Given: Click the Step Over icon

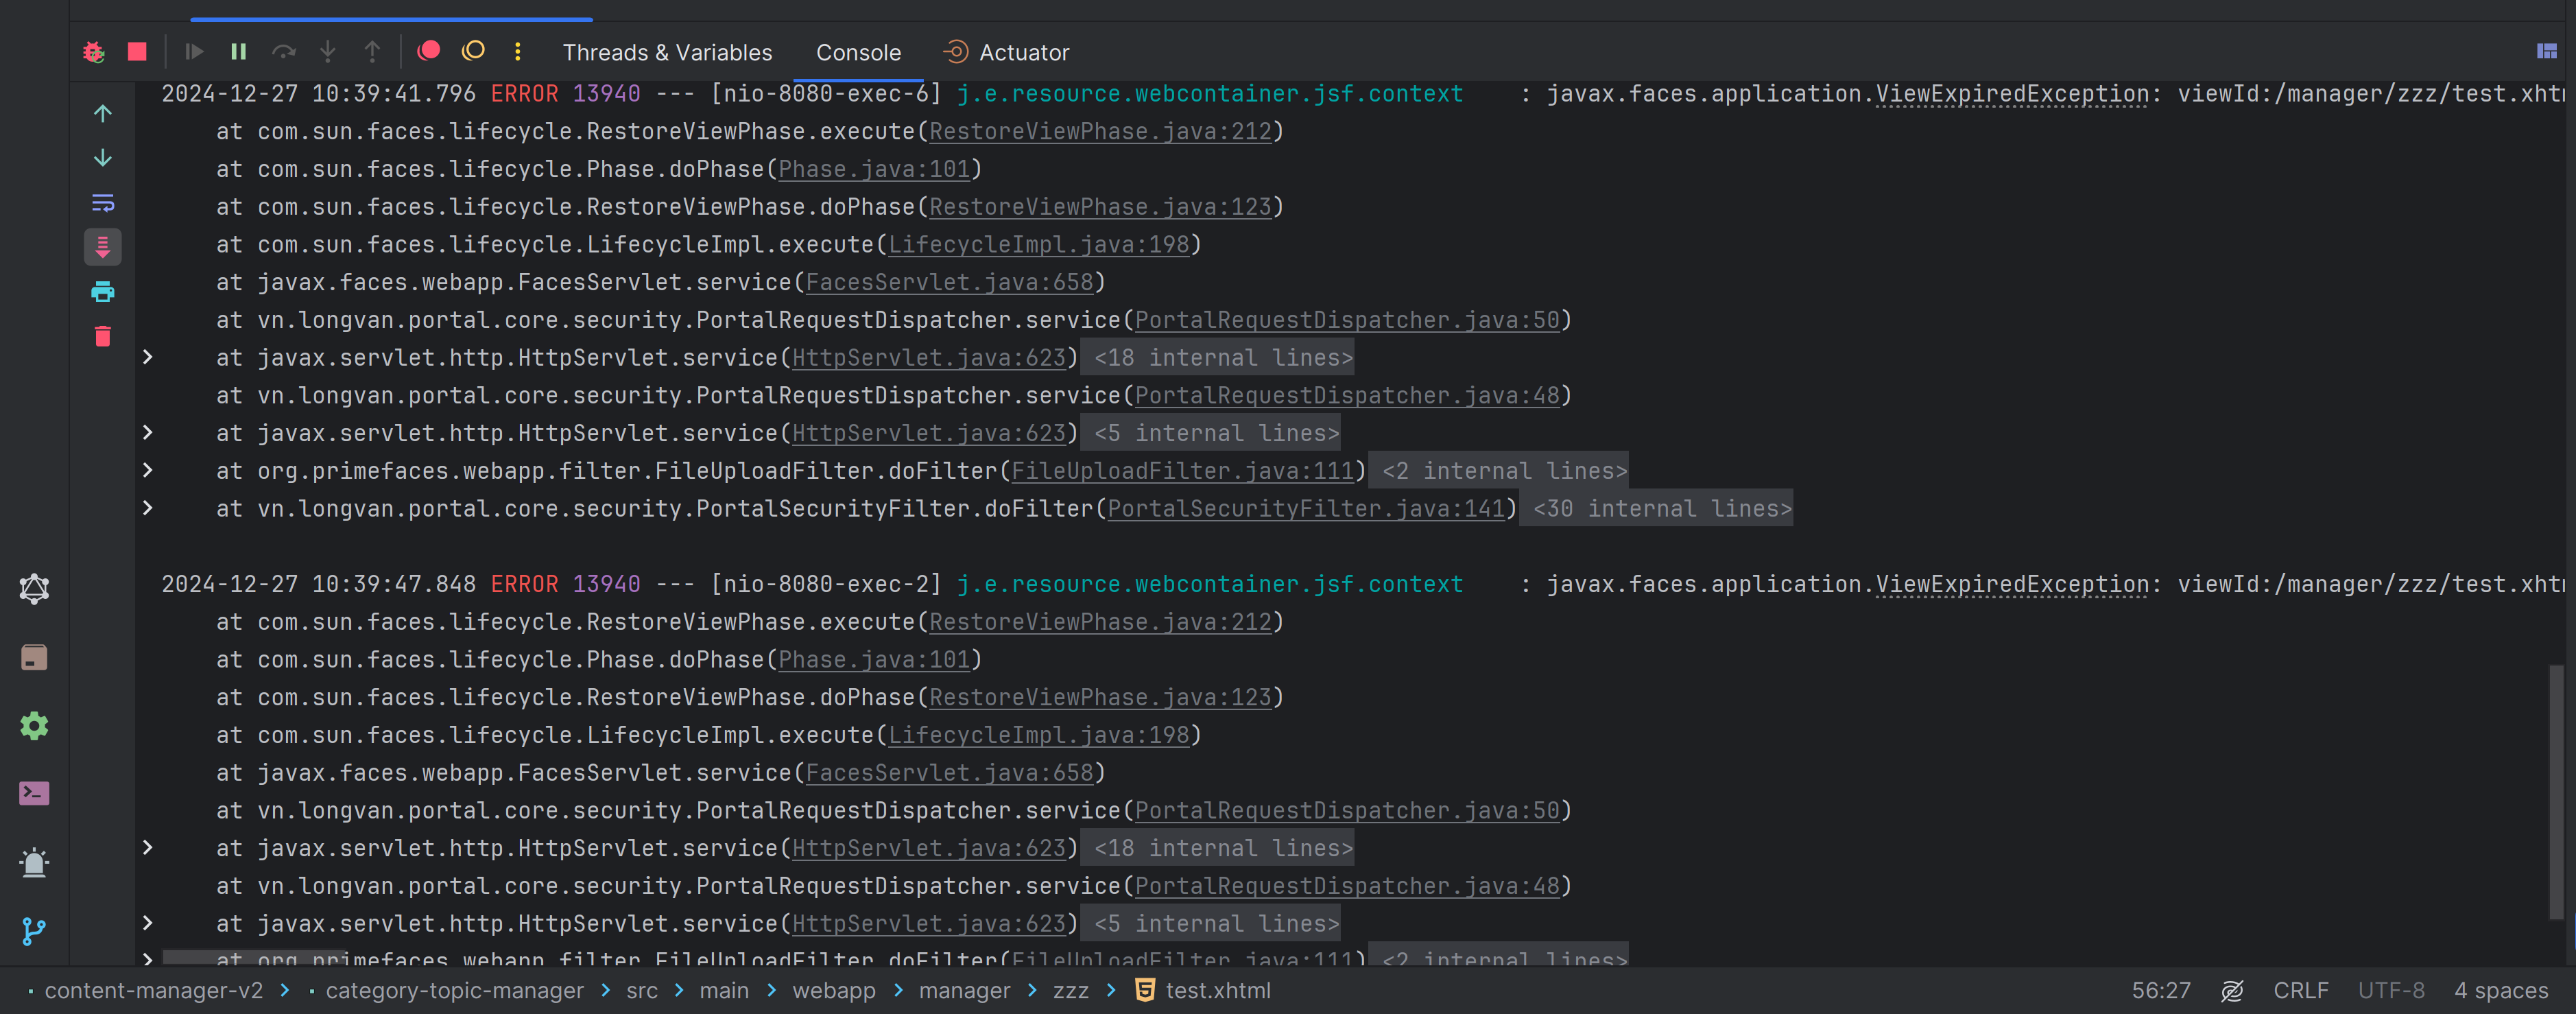Looking at the screenshot, I should [x=284, y=52].
